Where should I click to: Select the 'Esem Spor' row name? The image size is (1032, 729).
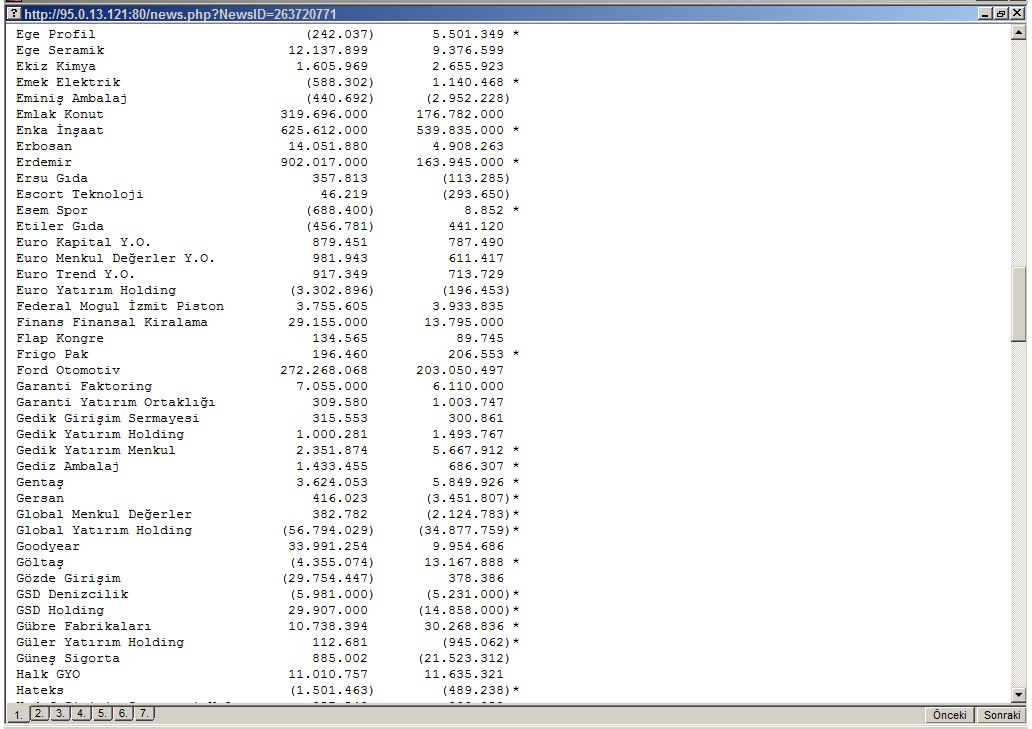pos(52,211)
